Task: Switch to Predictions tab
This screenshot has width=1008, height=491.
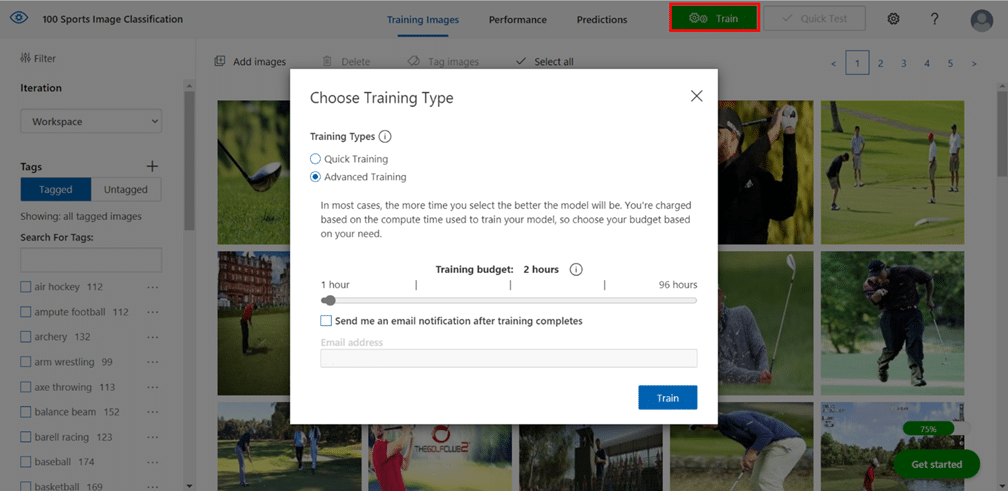Action: pyautogui.click(x=602, y=19)
